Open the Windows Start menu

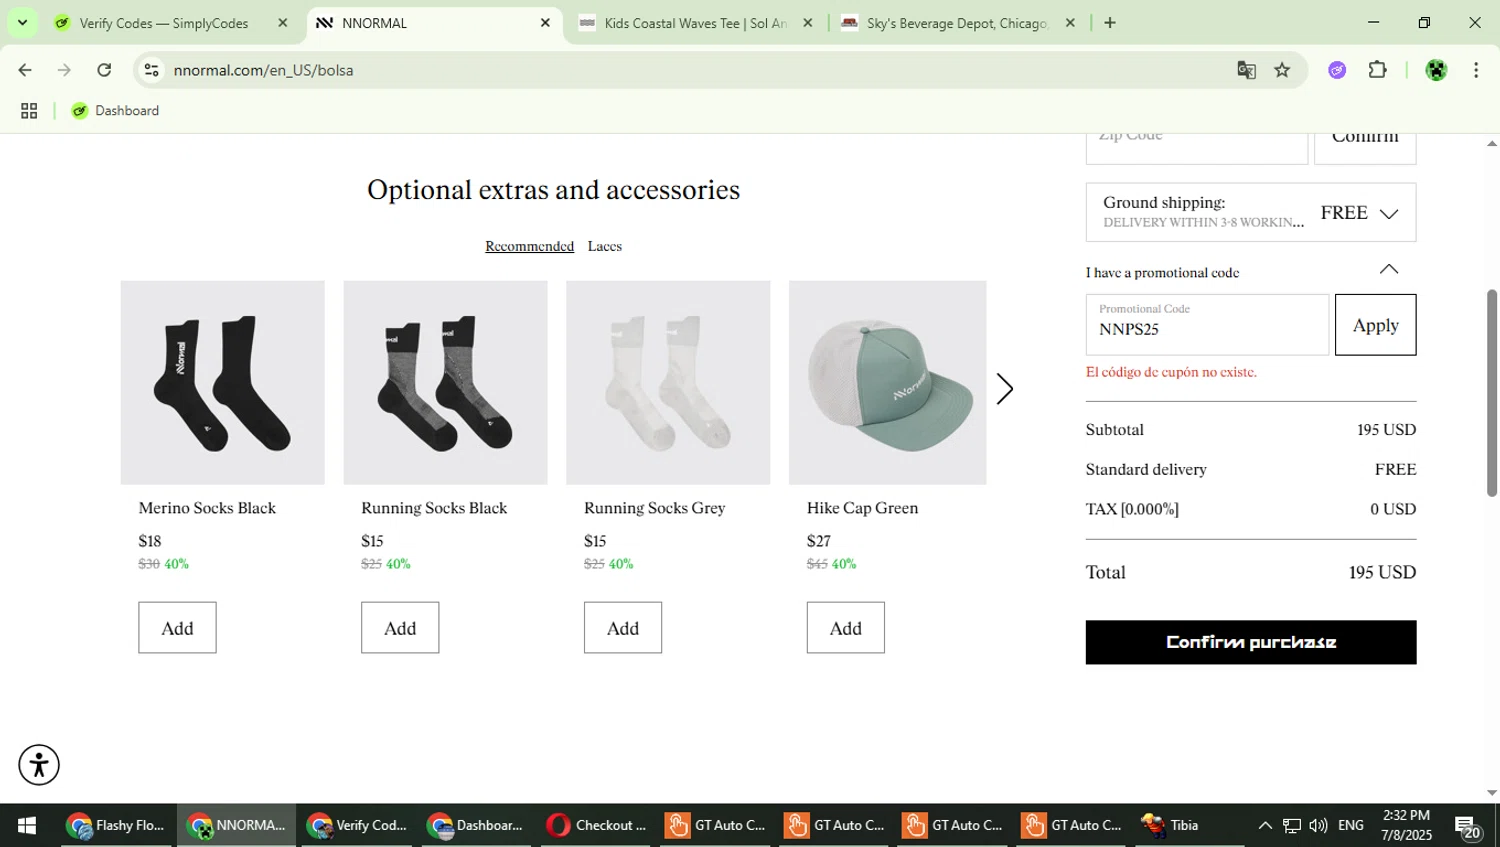click(27, 826)
